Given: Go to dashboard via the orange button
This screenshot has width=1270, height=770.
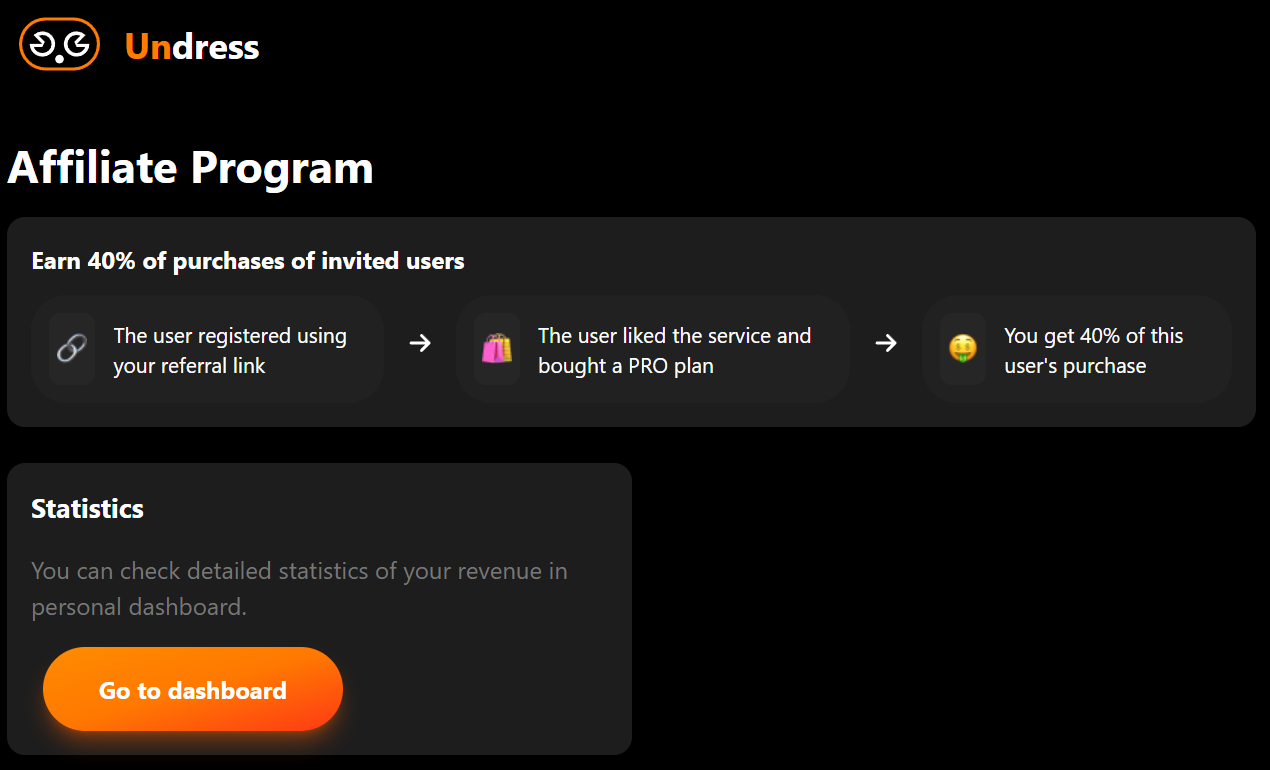Looking at the screenshot, I should click(193, 690).
